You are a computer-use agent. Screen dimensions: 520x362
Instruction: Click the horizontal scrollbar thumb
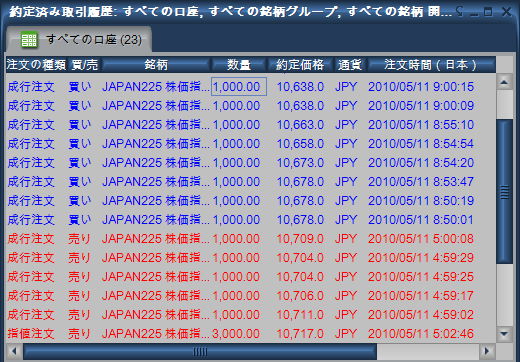[200, 351]
